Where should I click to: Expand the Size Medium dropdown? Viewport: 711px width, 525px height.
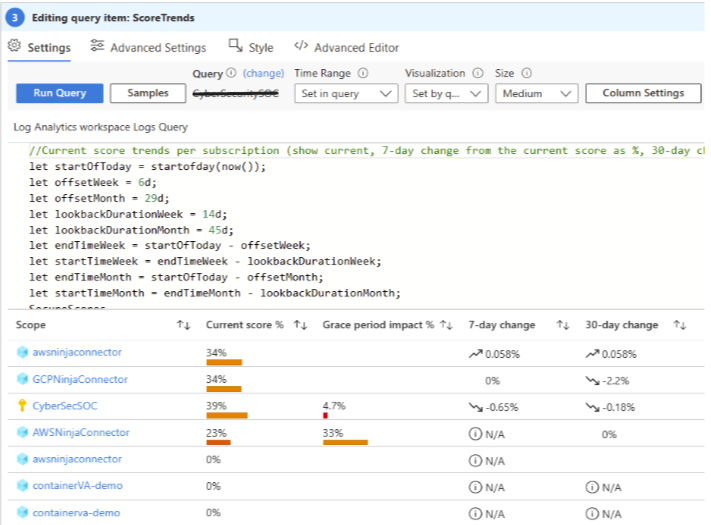click(536, 93)
